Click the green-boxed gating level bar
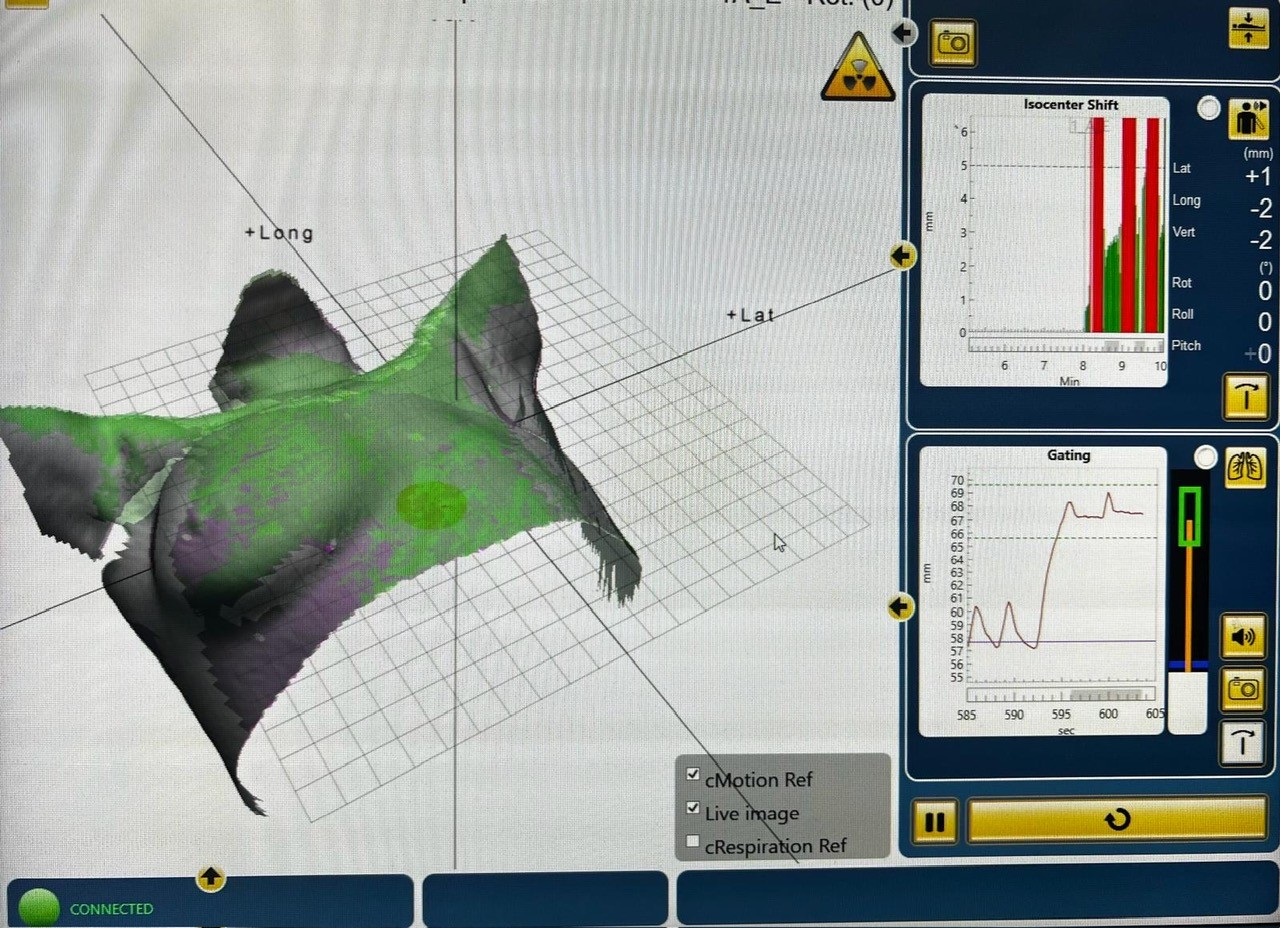Screen dimensions: 1280x928 click(1189, 516)
